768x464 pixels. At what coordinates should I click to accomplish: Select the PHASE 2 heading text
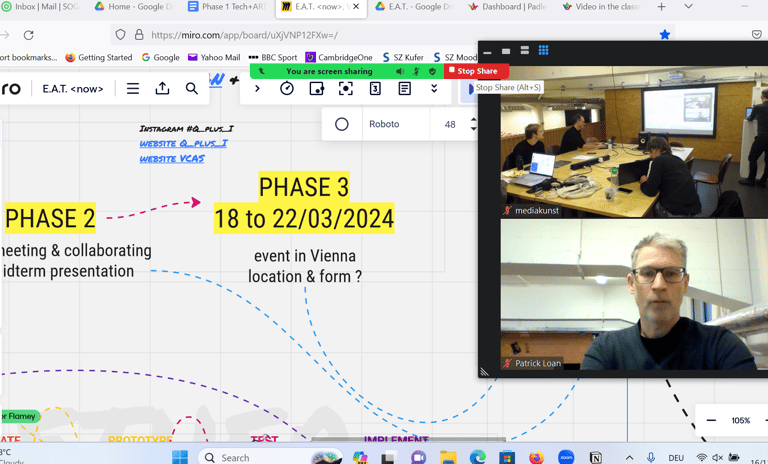point(50,218)
